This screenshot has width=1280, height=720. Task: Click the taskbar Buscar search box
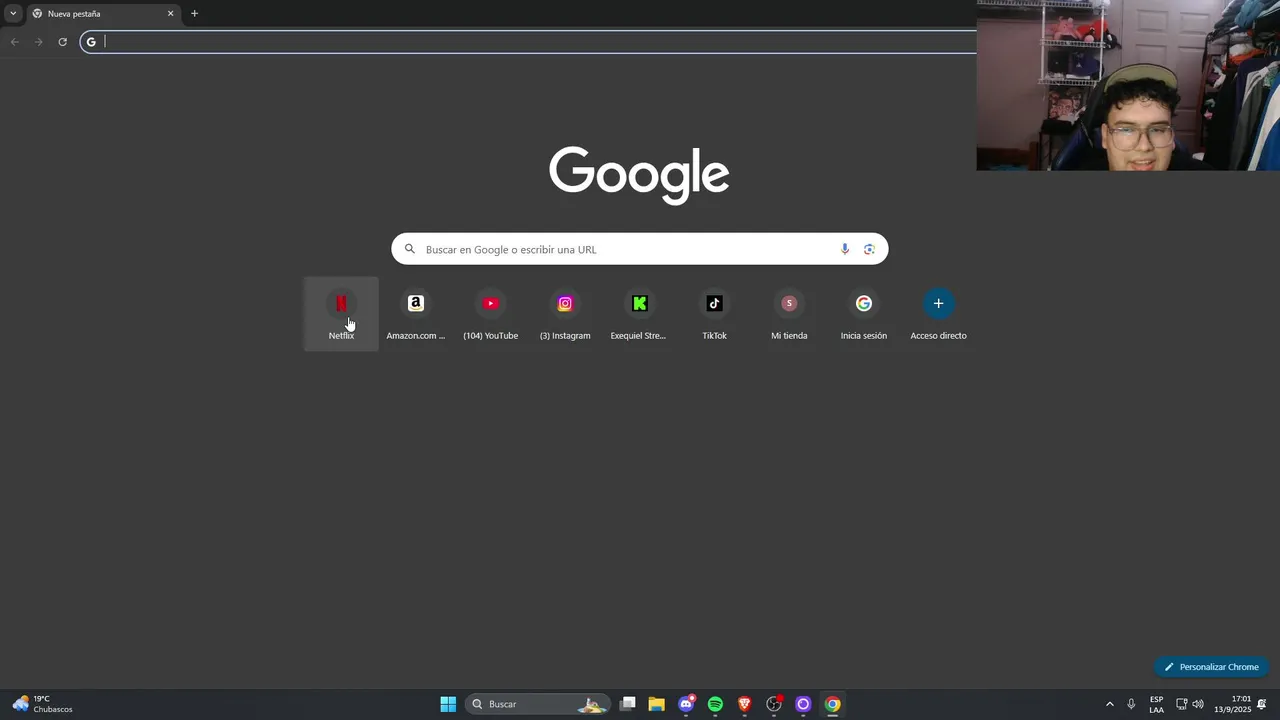pos(538,704)
